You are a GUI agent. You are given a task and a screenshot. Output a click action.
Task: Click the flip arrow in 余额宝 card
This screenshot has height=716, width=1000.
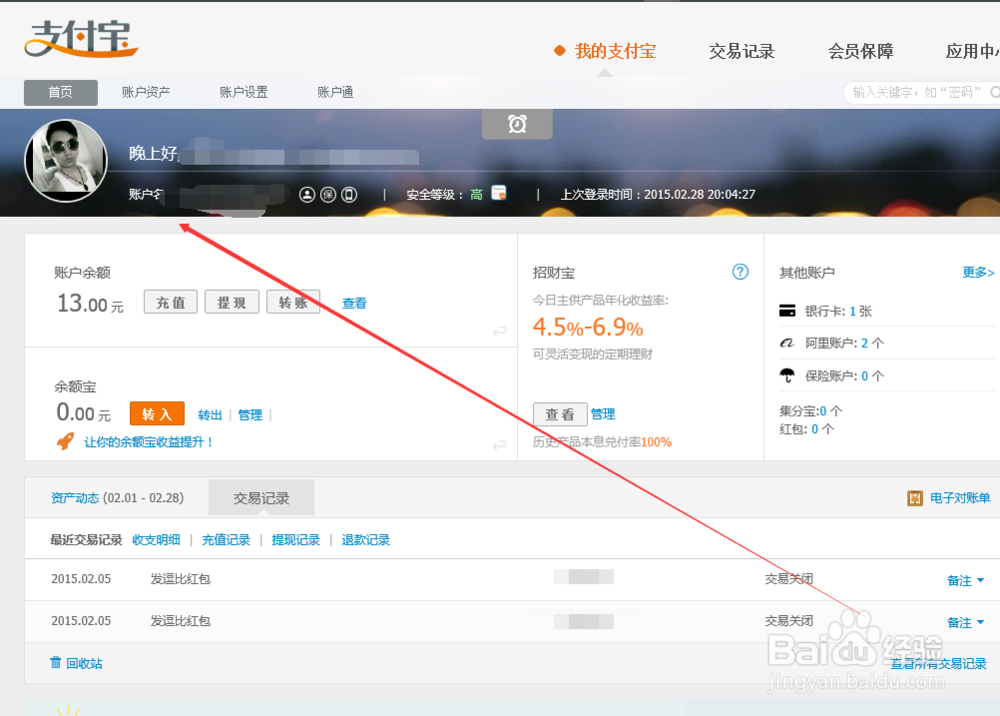point(500,444)
